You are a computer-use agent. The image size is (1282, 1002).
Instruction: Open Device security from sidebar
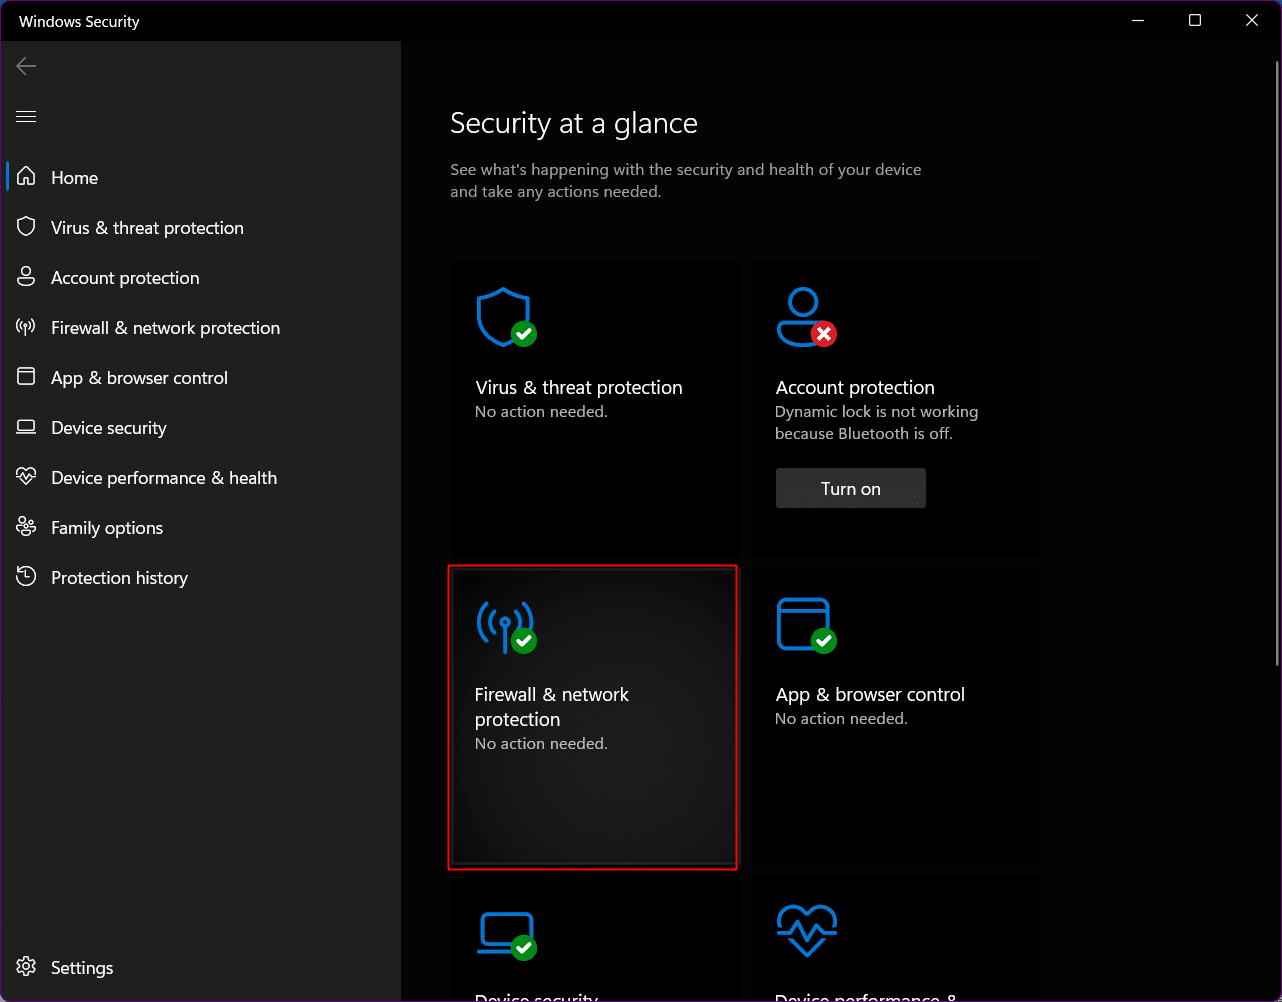[200, 427]
